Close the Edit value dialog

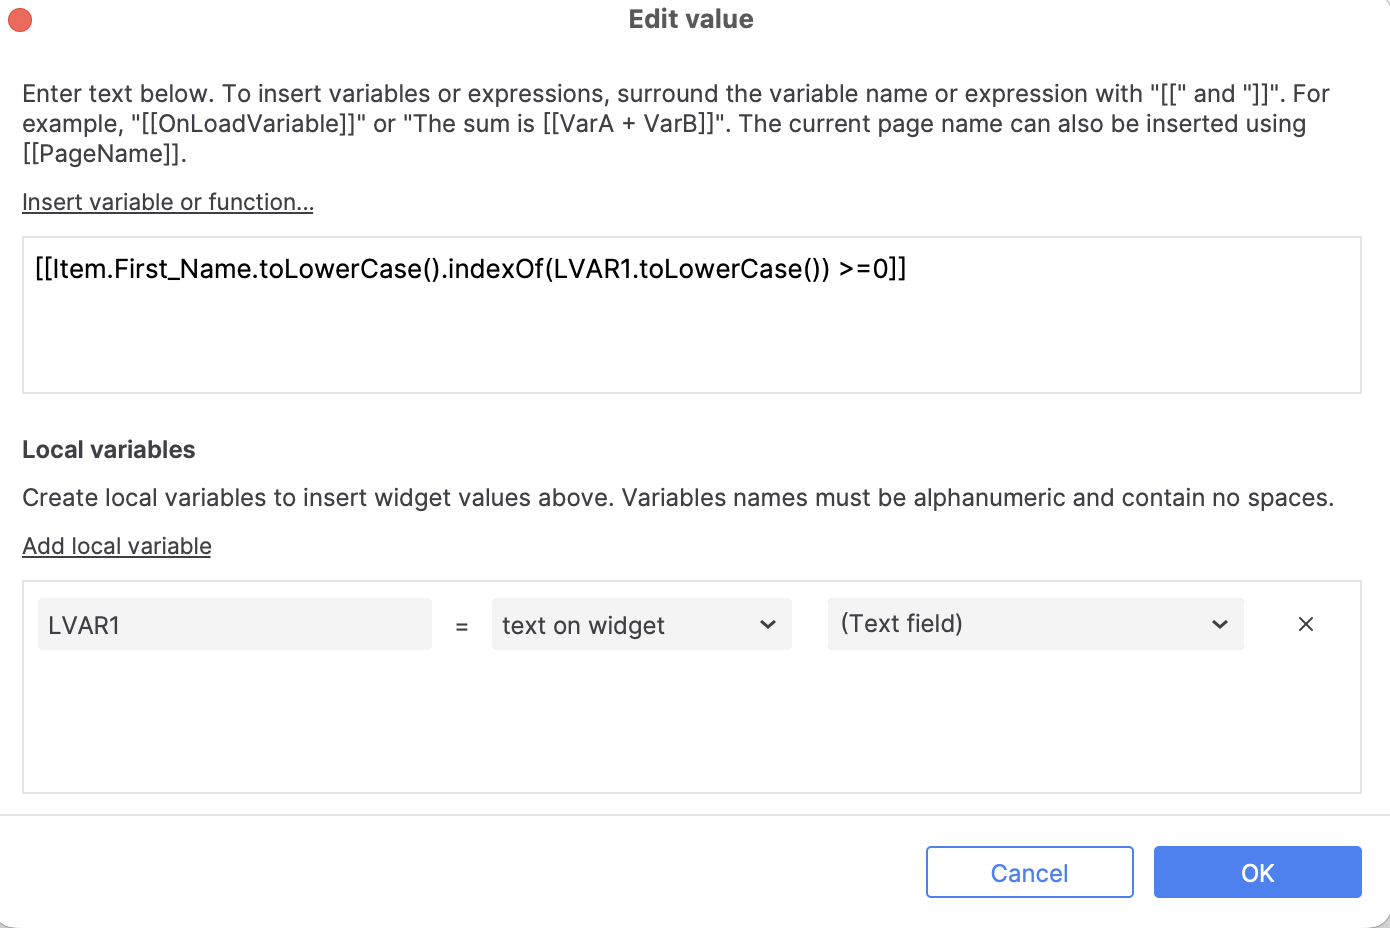(20, 19)
